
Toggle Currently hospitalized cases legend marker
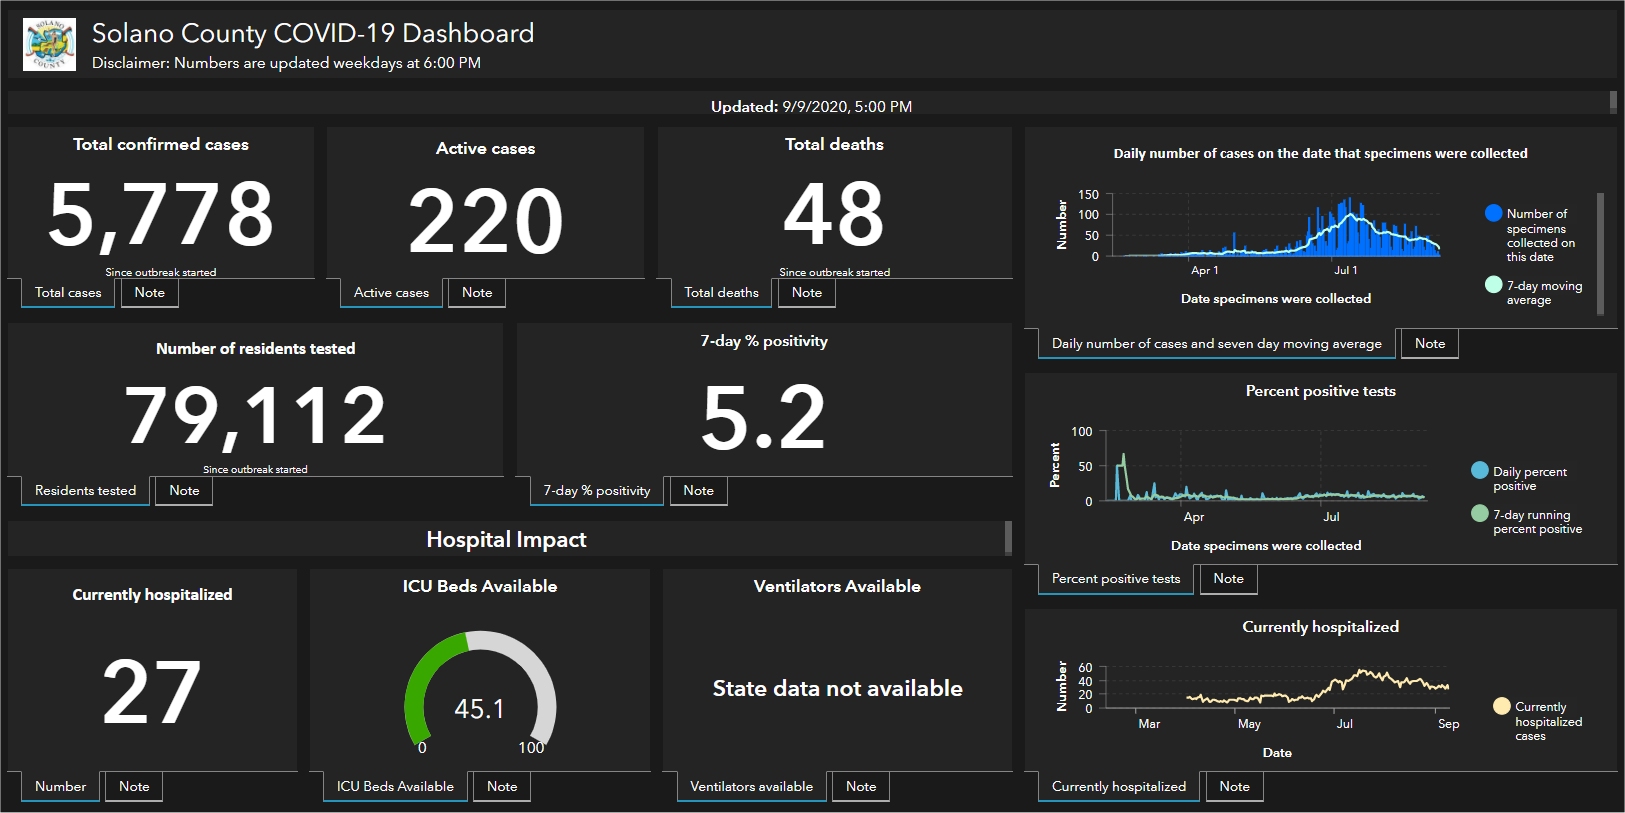click(x=1501, y=706)
